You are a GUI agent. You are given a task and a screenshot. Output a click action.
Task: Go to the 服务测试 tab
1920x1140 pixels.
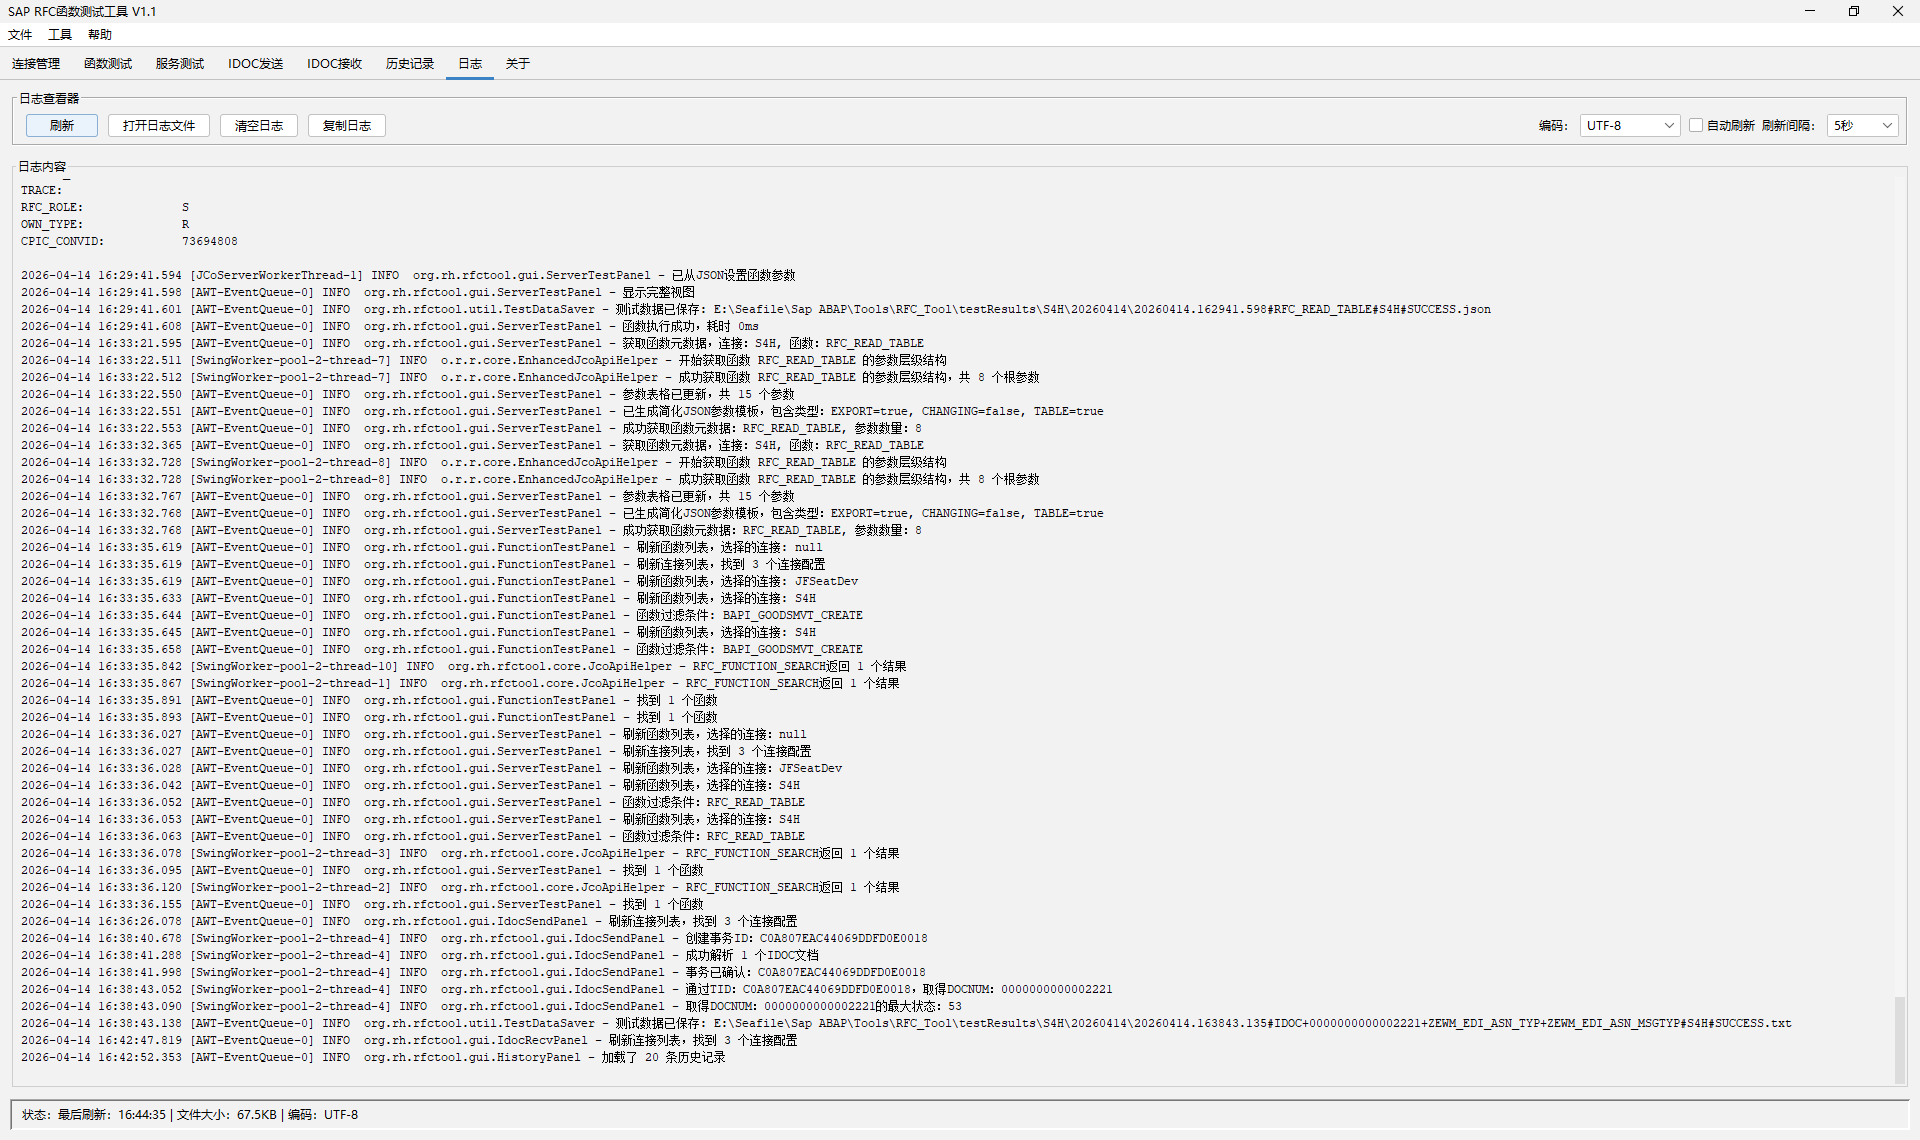[x=180, y=64]
